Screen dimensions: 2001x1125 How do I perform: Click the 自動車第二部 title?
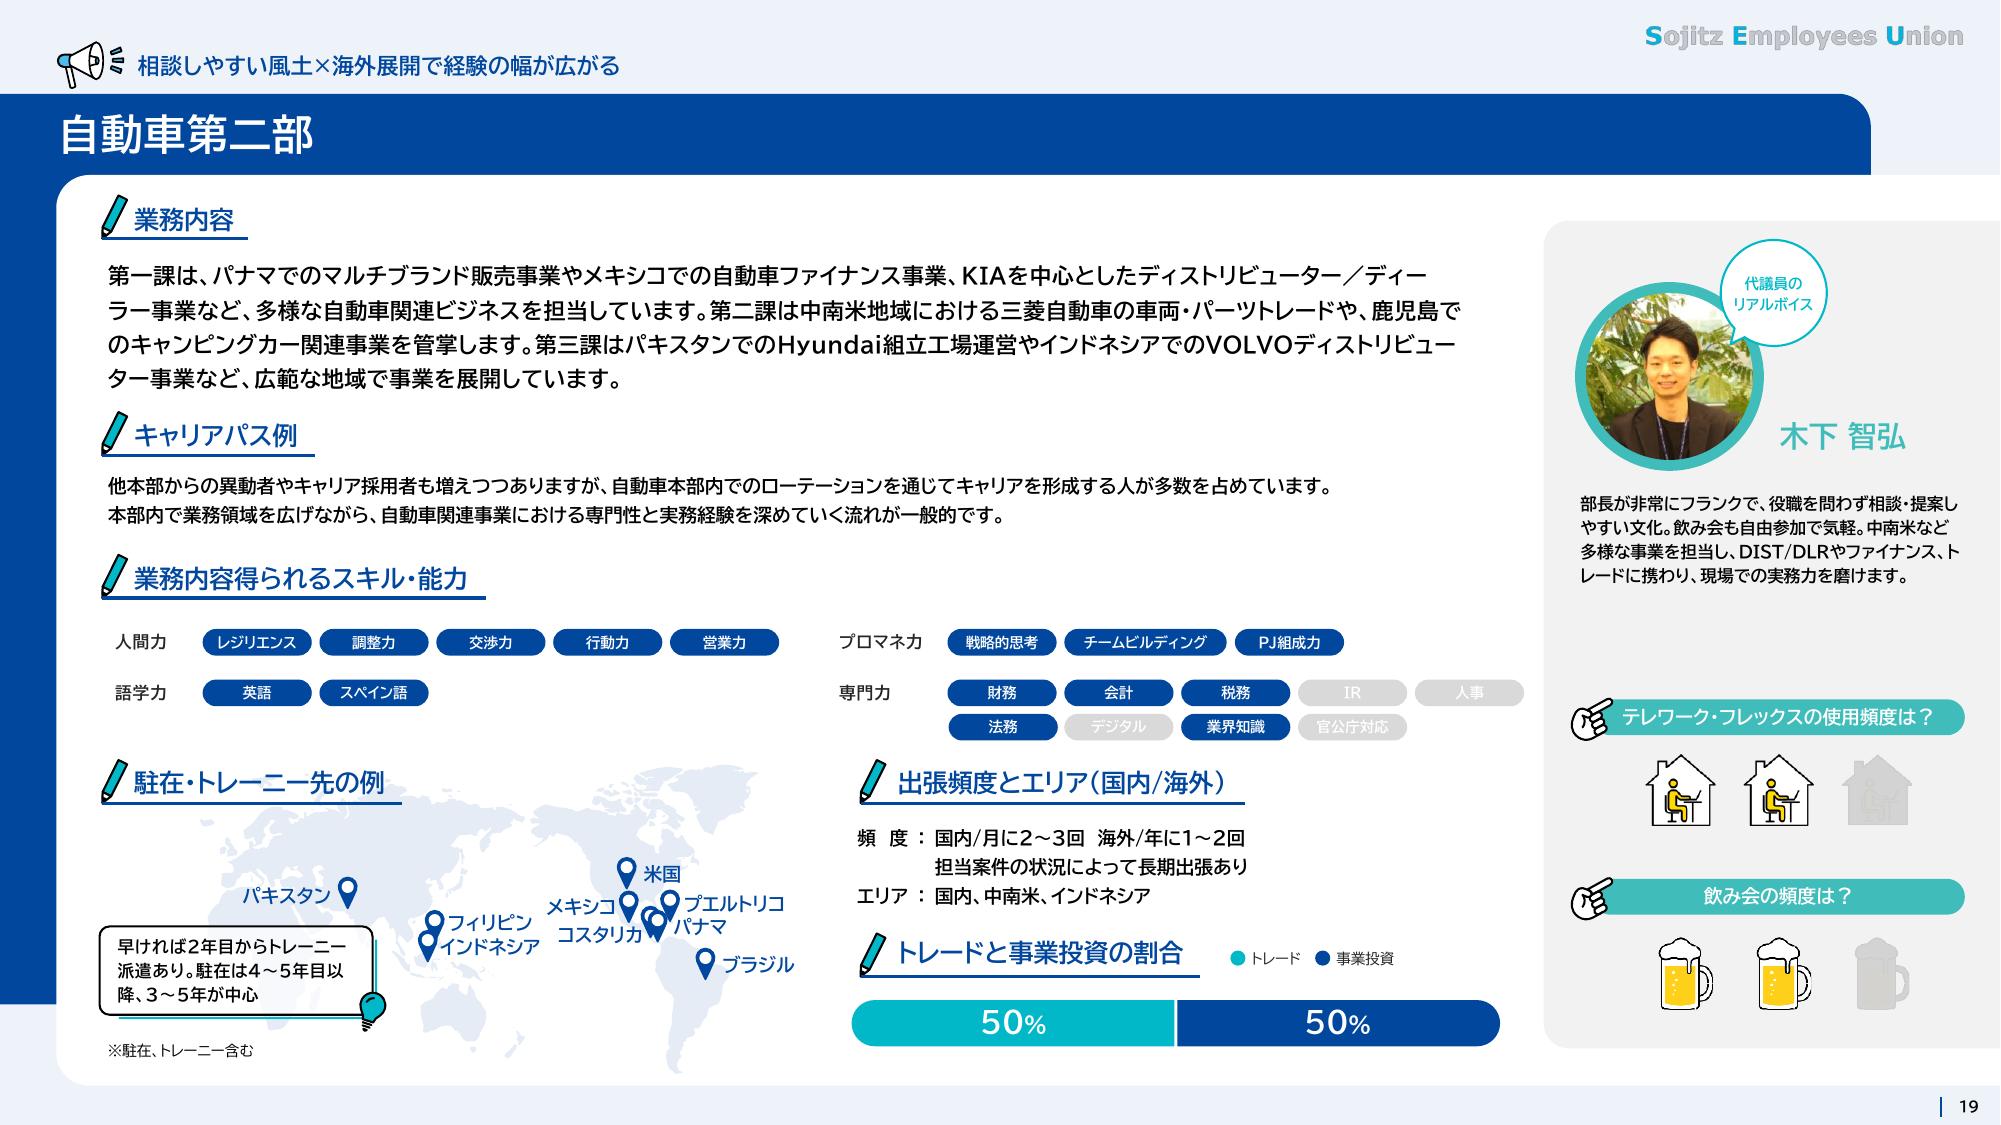point(187,135)
